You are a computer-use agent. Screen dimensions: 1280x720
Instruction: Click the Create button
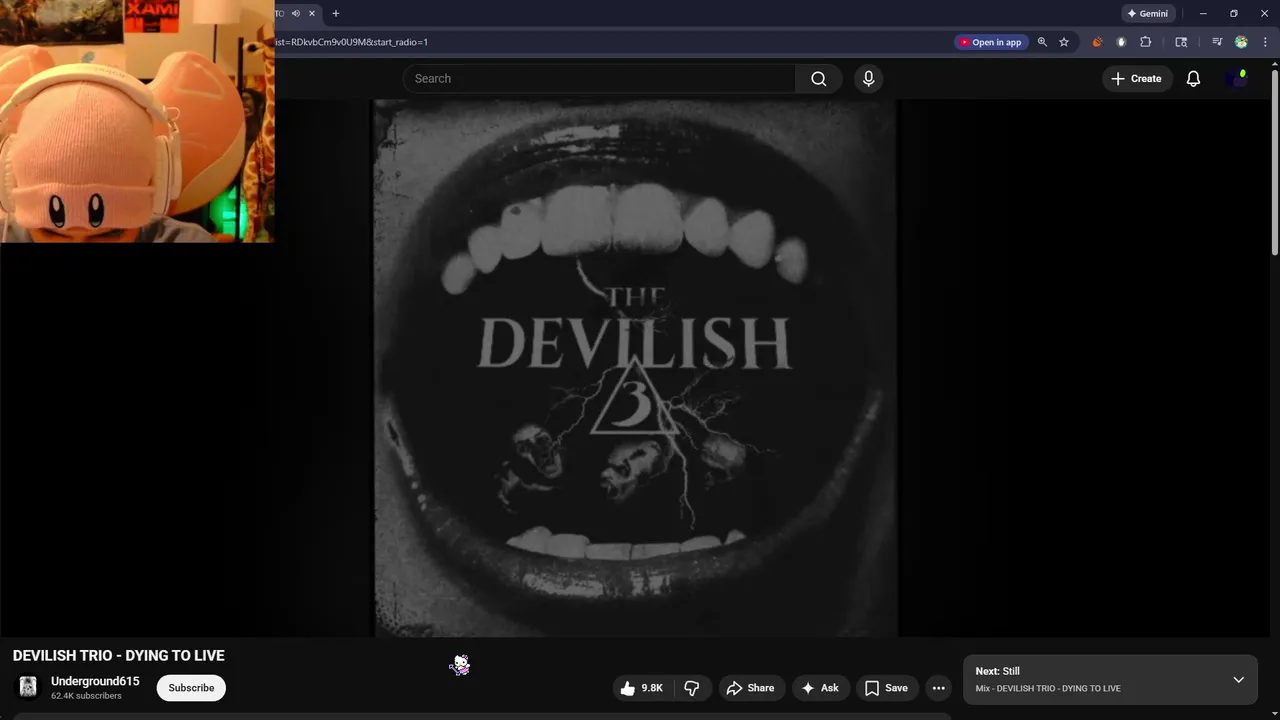[x=1136, y=78]
